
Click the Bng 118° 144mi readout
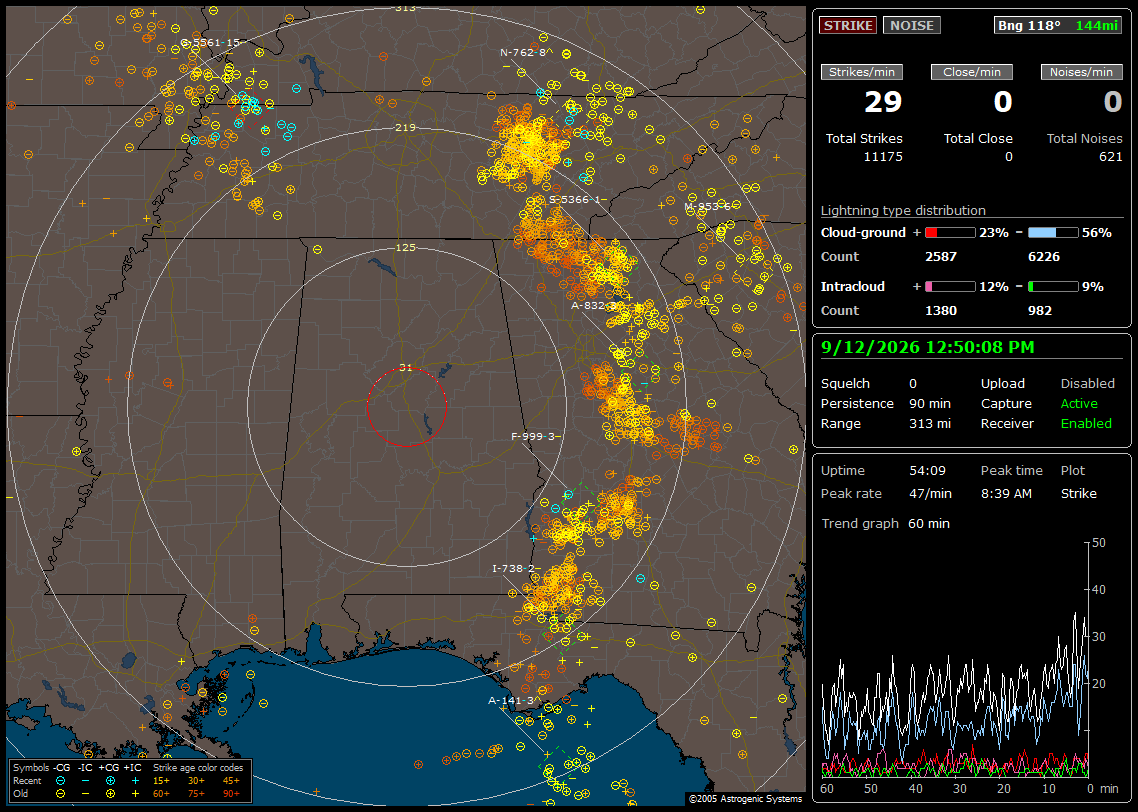[1057, 25]
